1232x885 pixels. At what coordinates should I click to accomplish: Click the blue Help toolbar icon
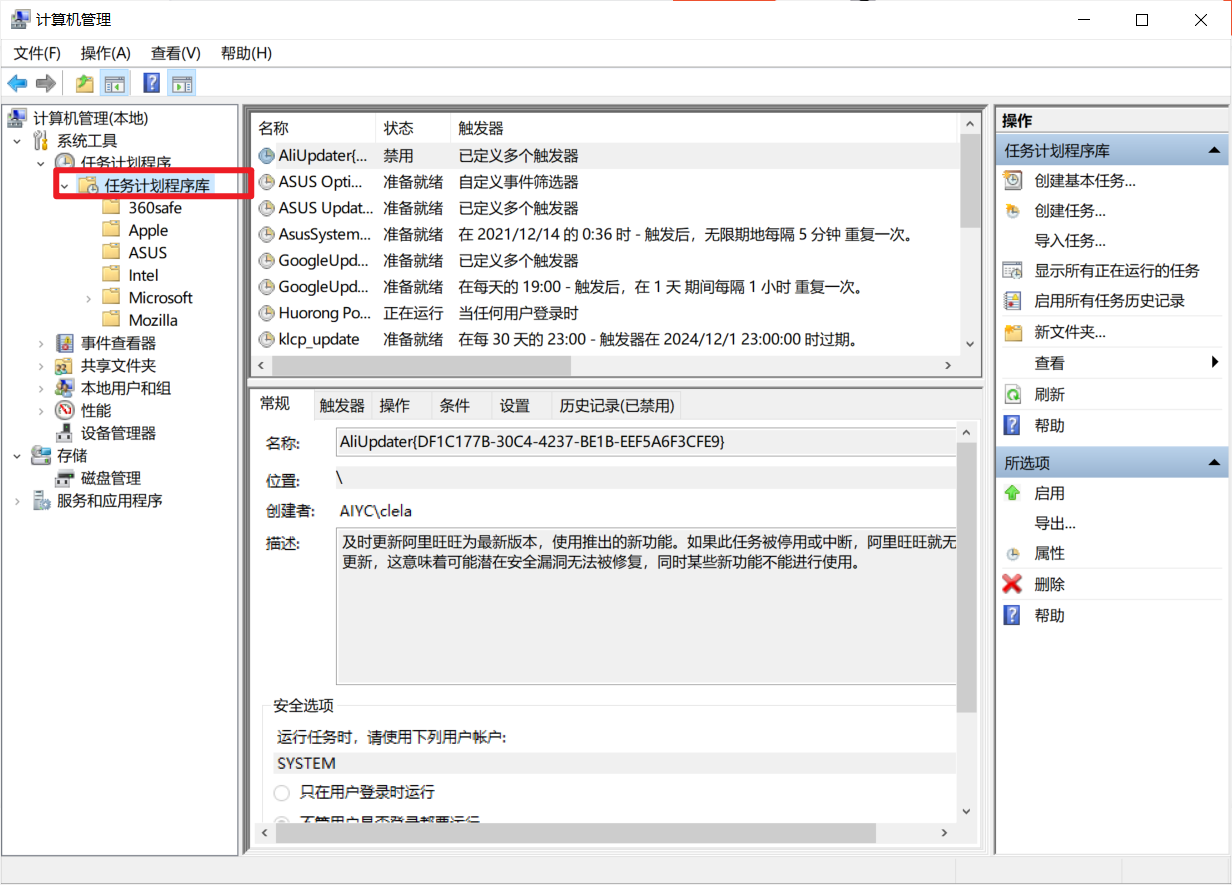tap(152, 83)
